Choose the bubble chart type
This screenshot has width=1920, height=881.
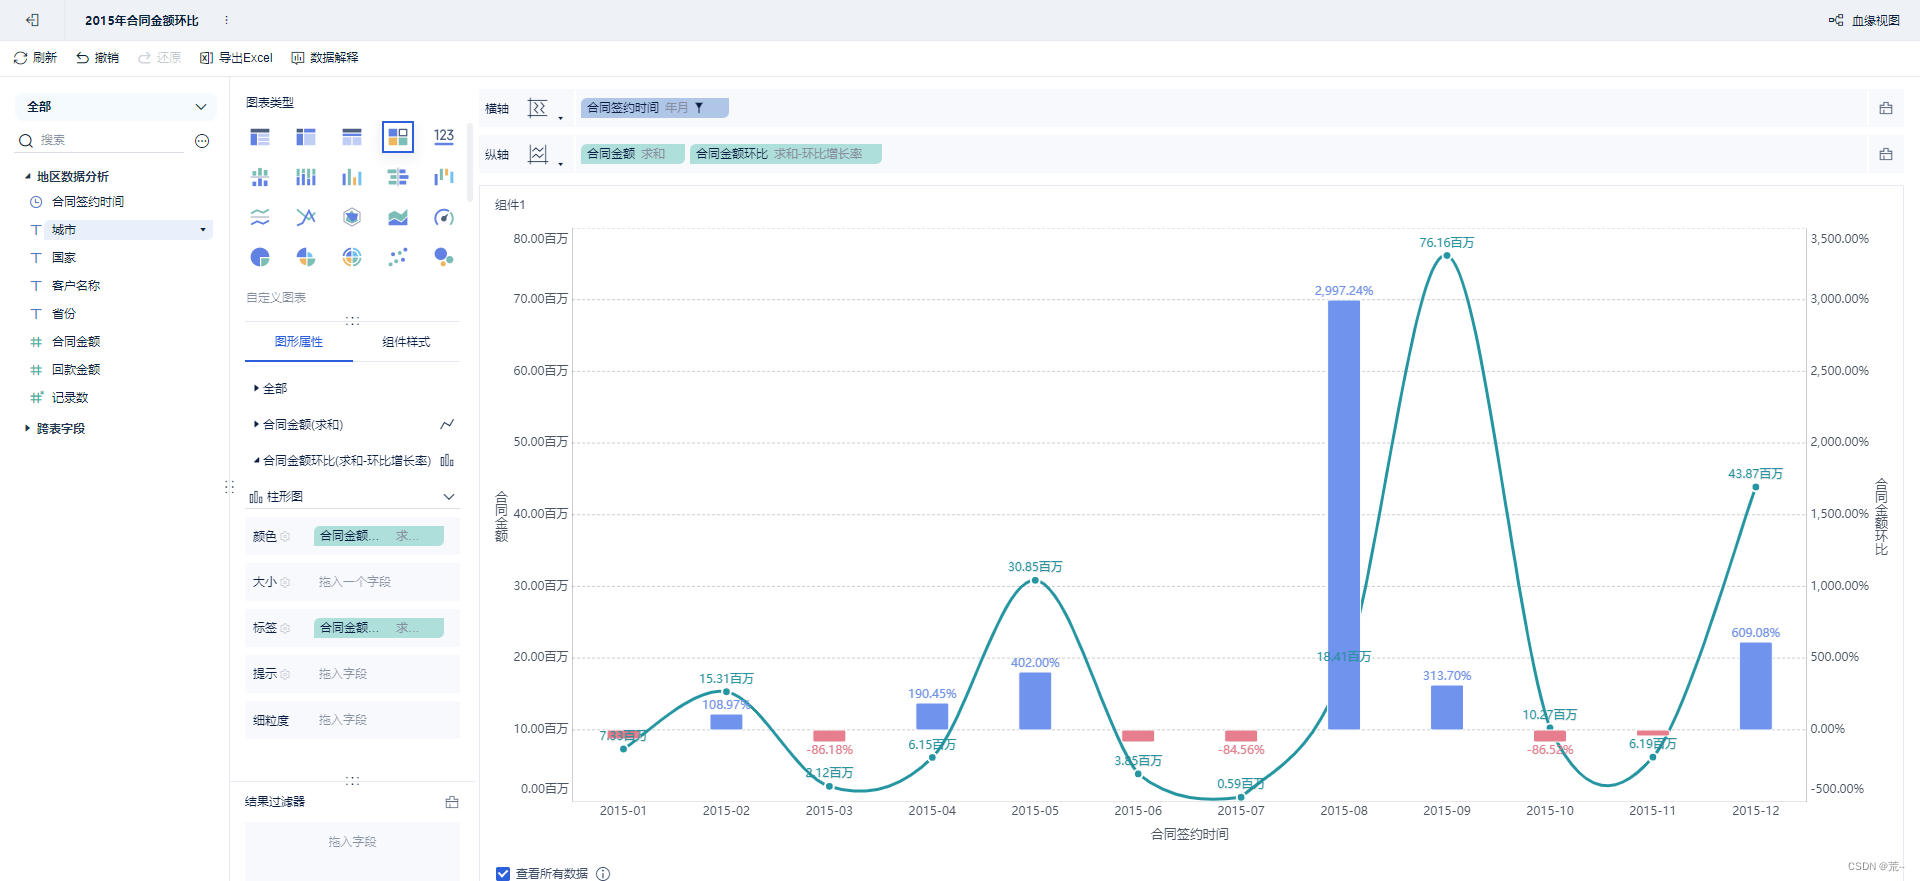coord(444,257)
